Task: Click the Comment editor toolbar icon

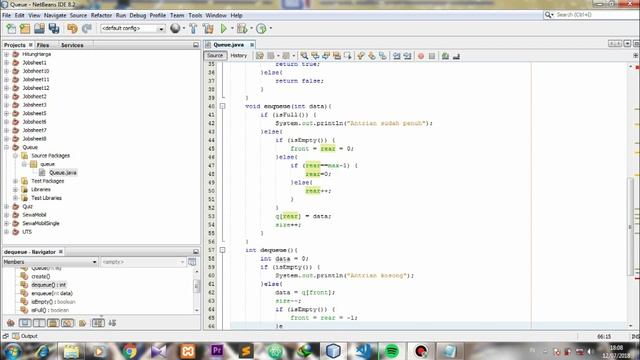Action: pos(445,56)
